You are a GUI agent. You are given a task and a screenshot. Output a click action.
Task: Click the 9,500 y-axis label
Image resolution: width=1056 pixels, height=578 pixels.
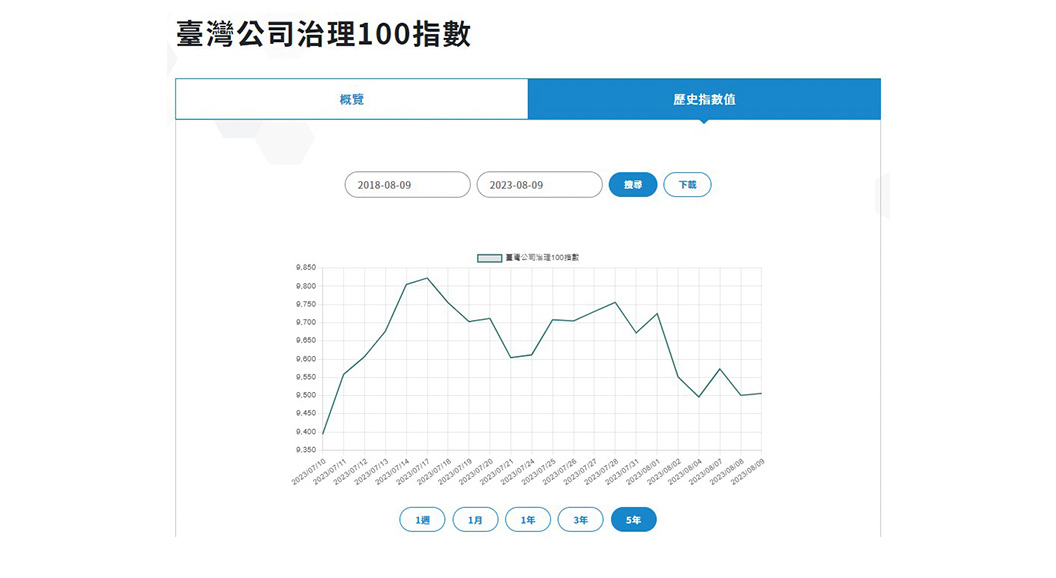coord(306,395)
